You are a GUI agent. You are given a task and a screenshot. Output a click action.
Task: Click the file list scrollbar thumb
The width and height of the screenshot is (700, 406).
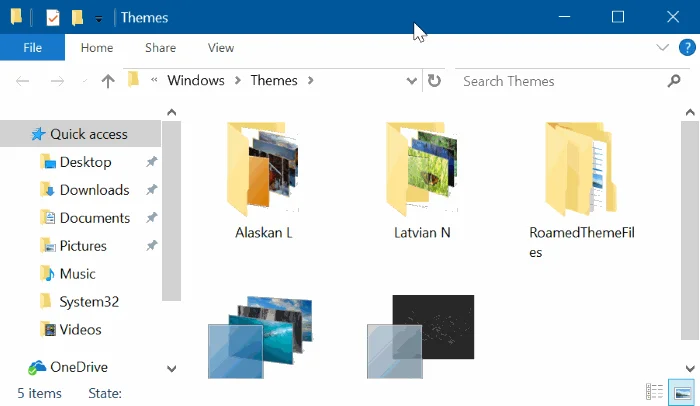point(690,230)
